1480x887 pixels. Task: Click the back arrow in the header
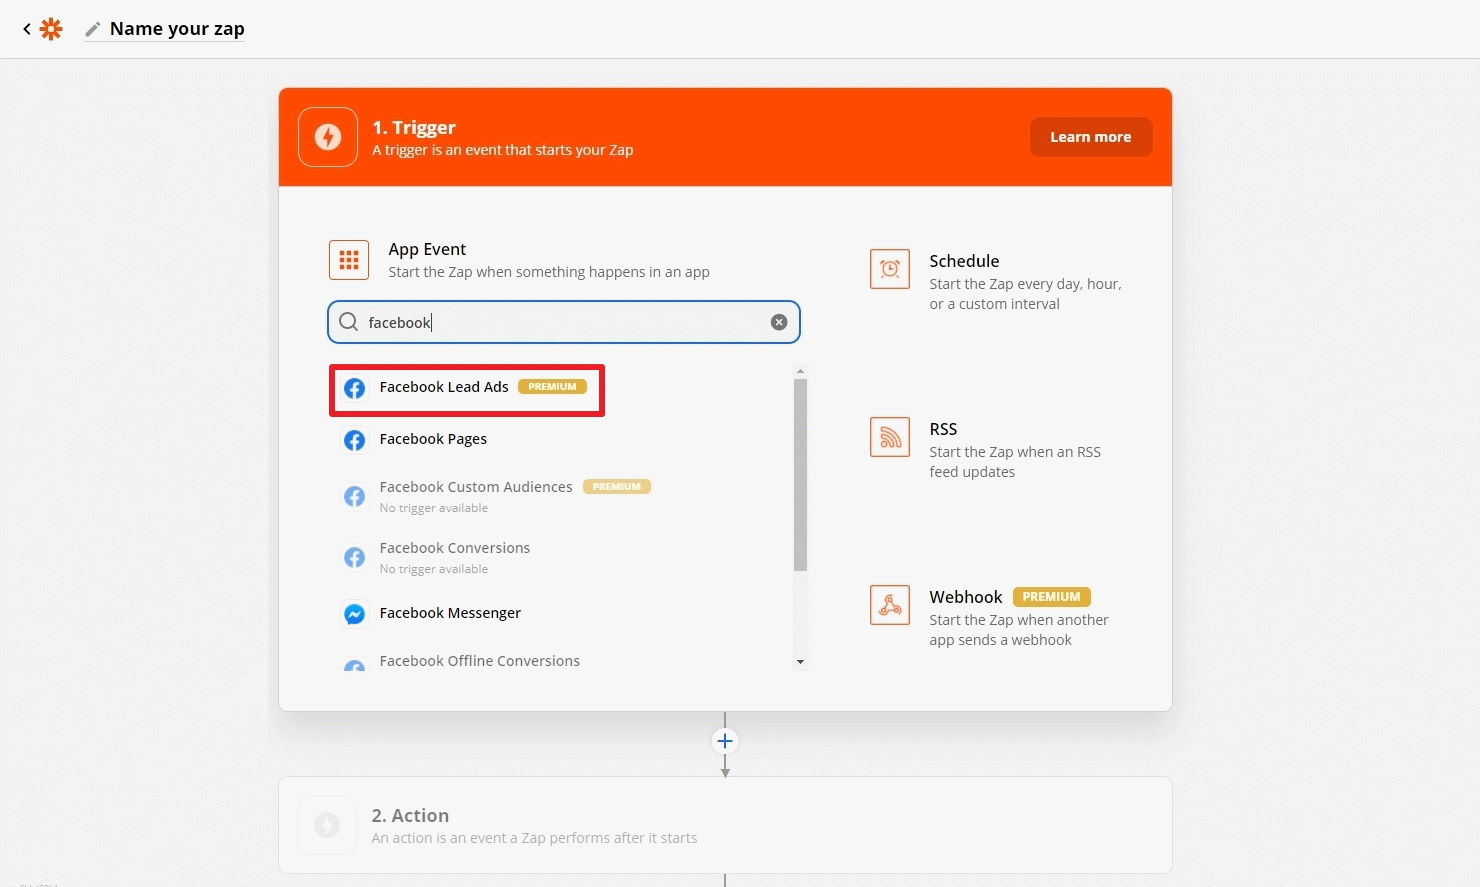27,29
